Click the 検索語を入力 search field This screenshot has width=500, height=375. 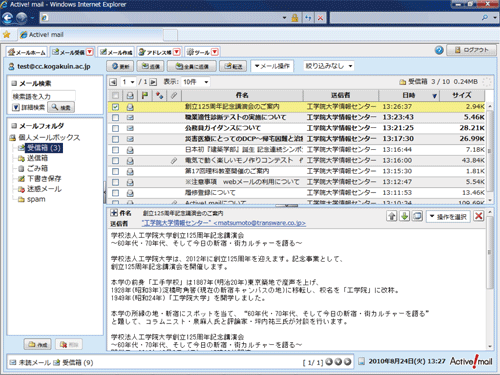[x=43, y=96]
